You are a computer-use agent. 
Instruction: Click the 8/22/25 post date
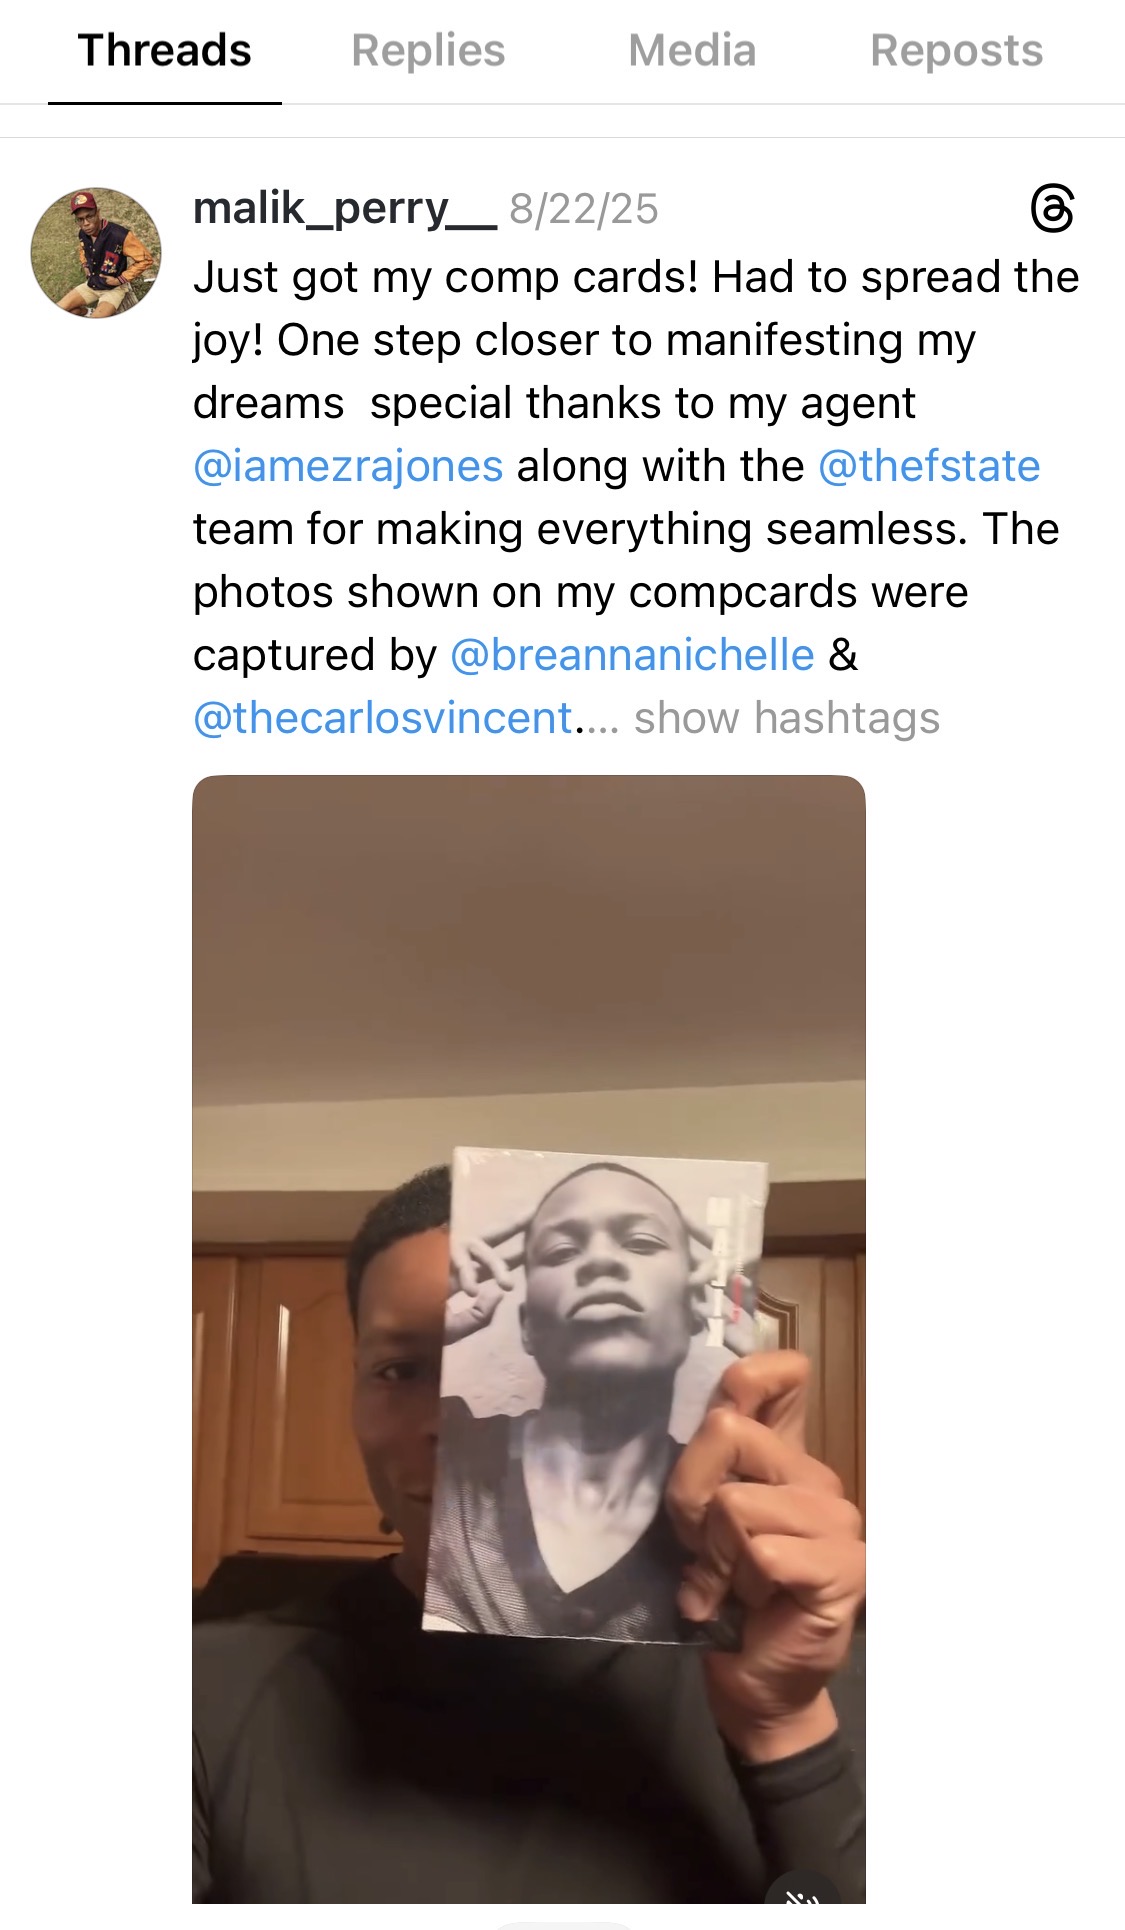(x=584, y=210)
